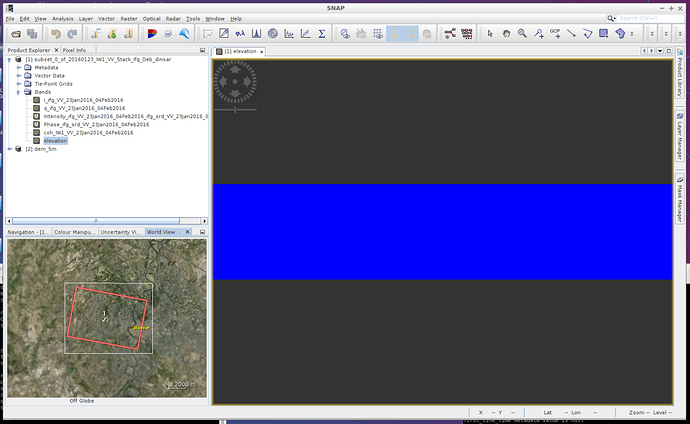Choose the hand panning tool

(x=506, y=33)
